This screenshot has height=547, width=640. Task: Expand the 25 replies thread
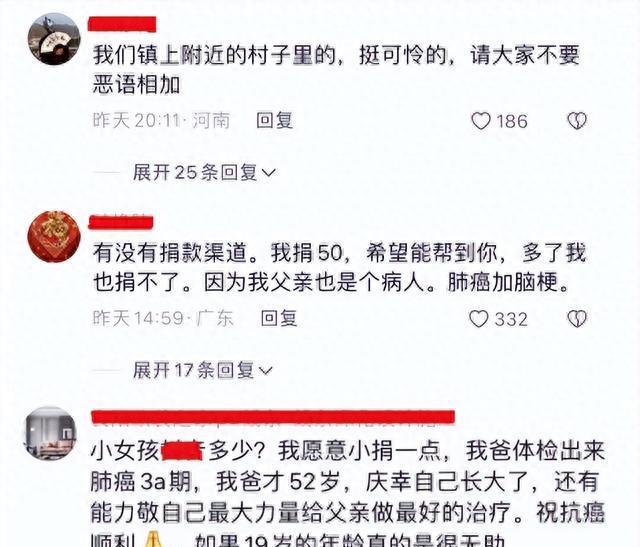204,173
